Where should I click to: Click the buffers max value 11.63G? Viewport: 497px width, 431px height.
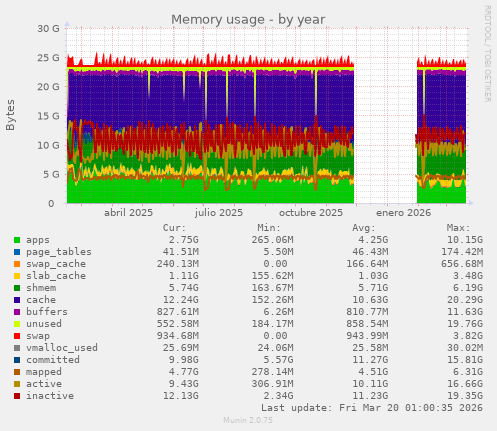click(465, 312)
